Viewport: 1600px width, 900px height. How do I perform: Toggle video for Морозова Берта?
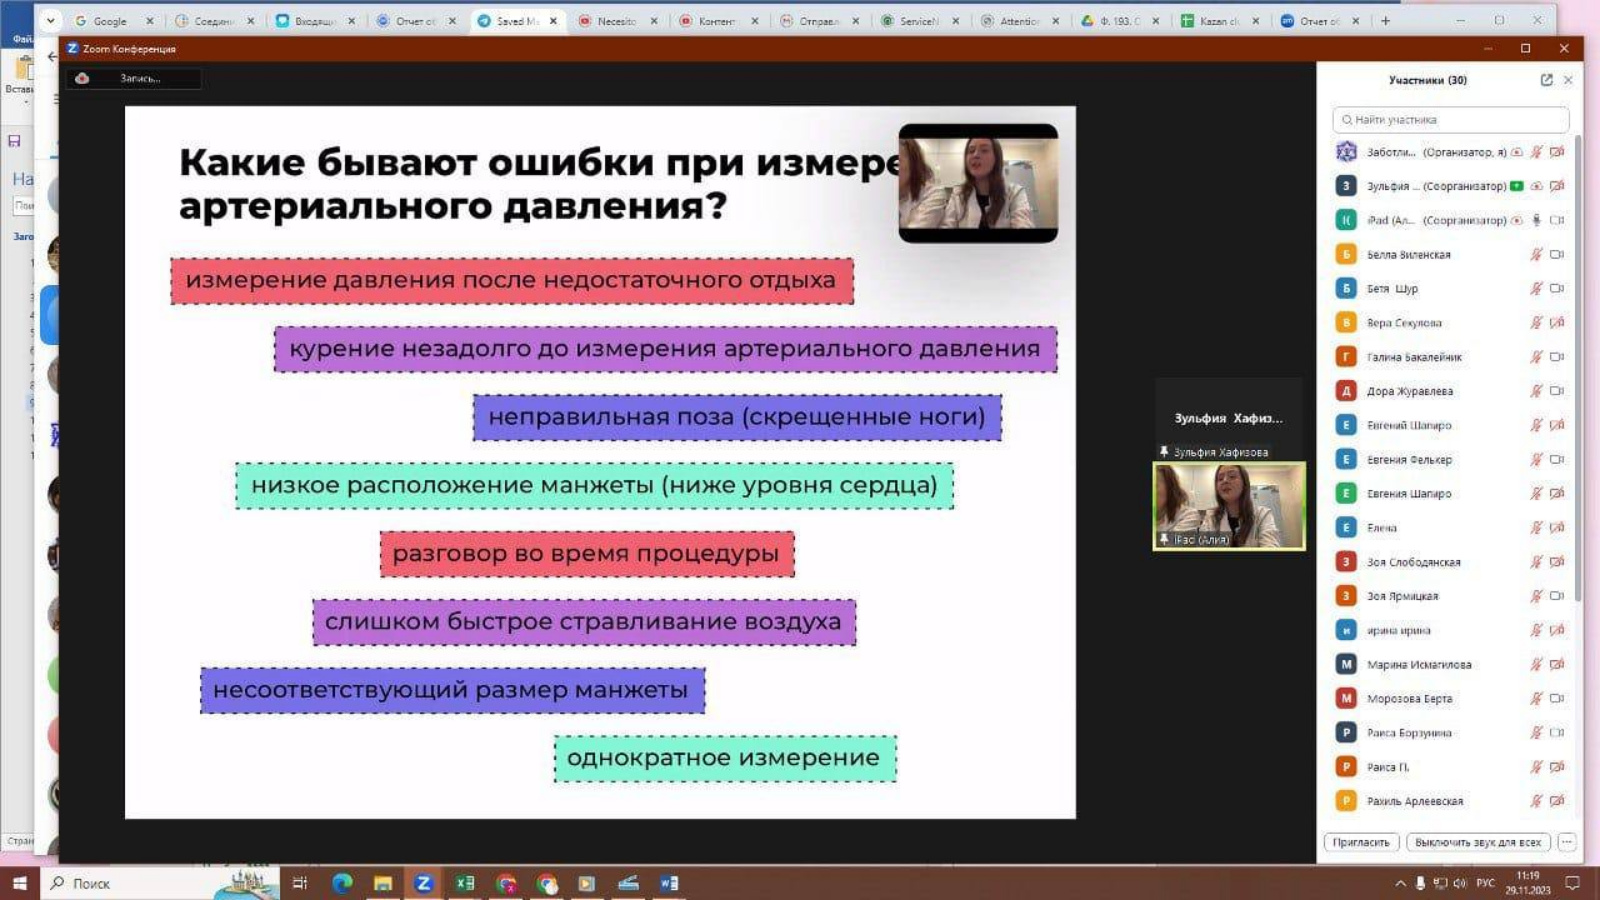tap(1556, 698)
